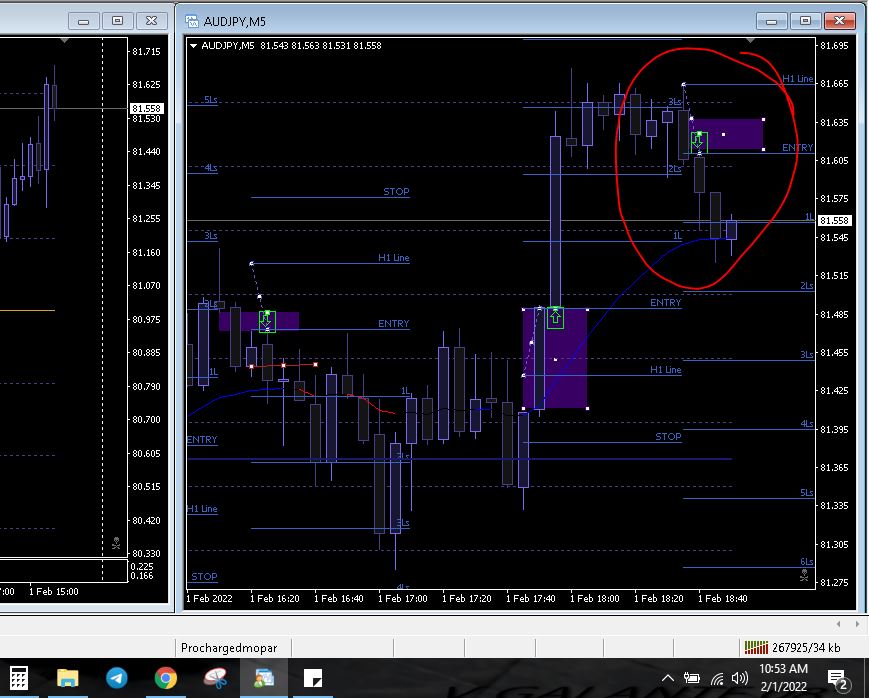Show hidden system tray icons chevron
The width and height of the screenshot is (869, 698).
pyautogui.click(x=668, y=678)
